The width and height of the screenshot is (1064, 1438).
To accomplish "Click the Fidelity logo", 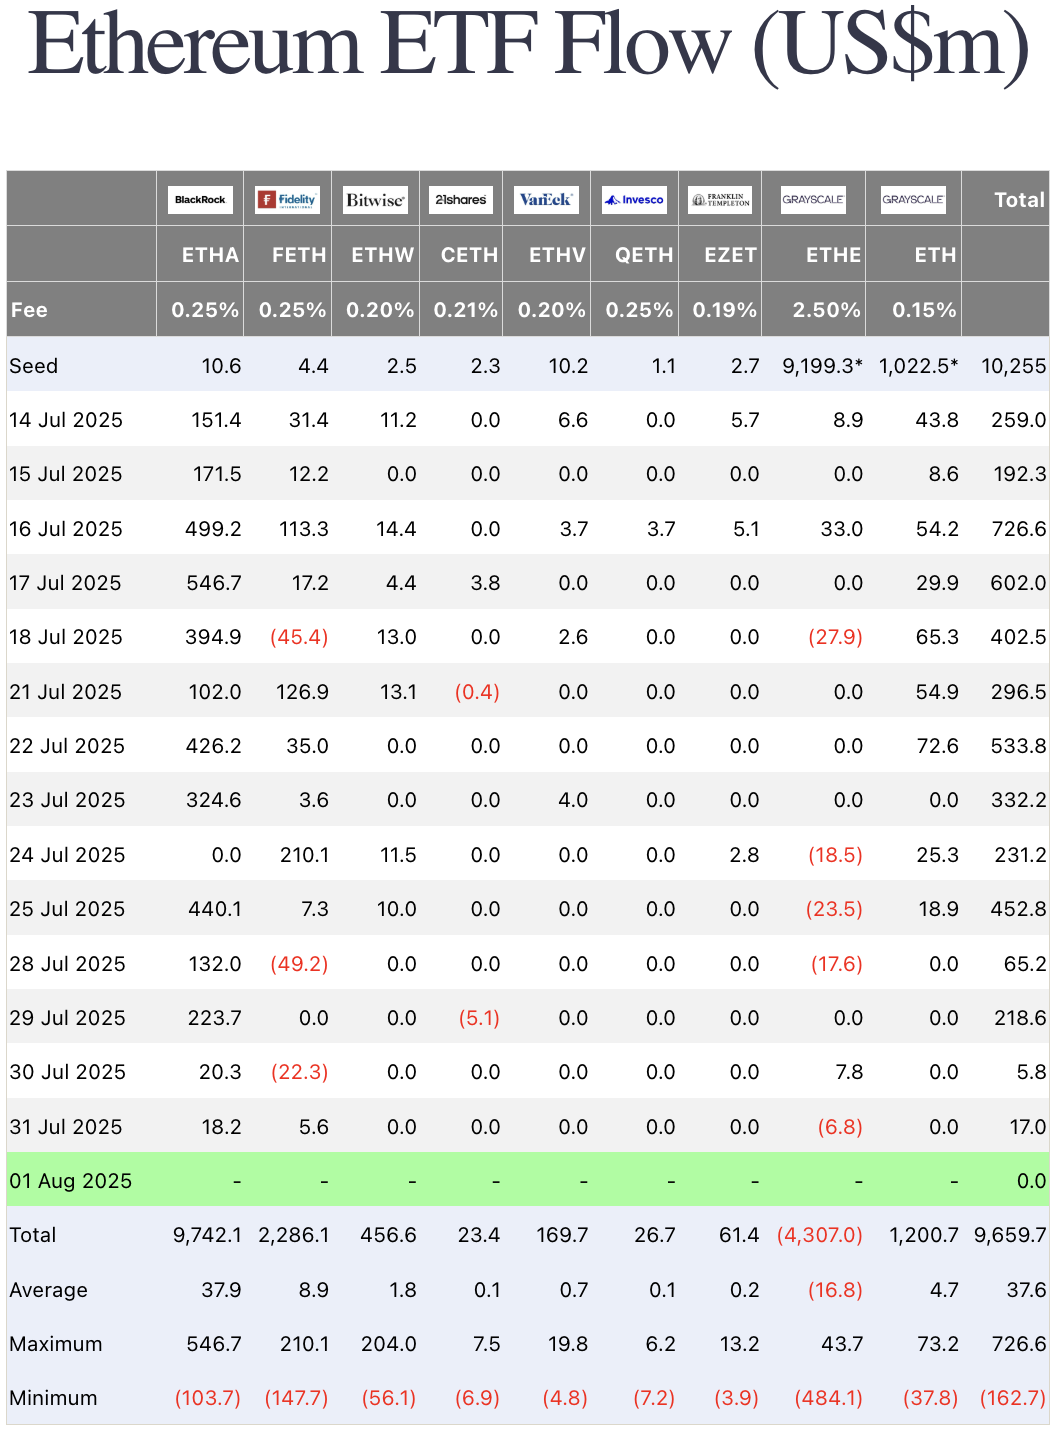I will [287, 200].
